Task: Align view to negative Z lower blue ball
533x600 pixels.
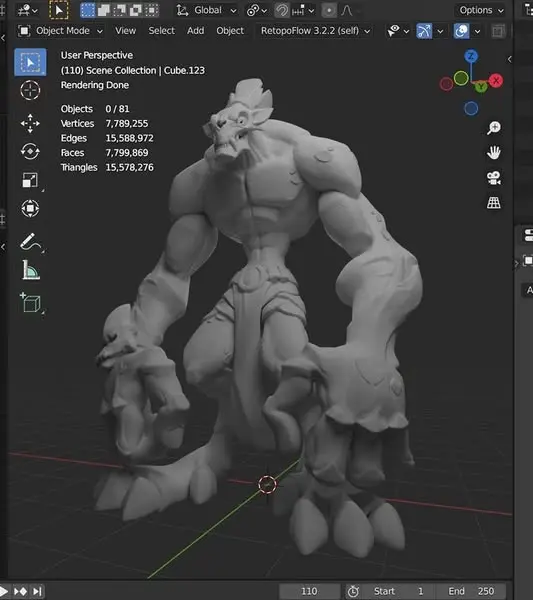Action: (x=471, y=109)
